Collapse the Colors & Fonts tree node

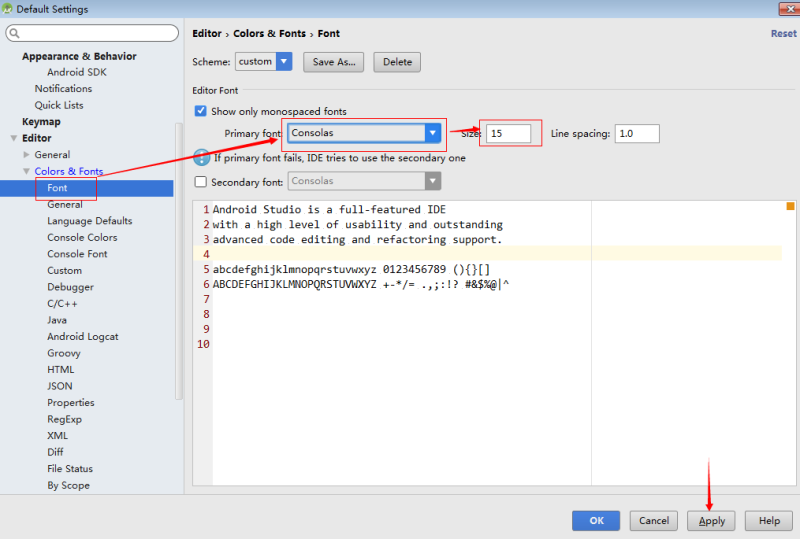tap(27, 171)
